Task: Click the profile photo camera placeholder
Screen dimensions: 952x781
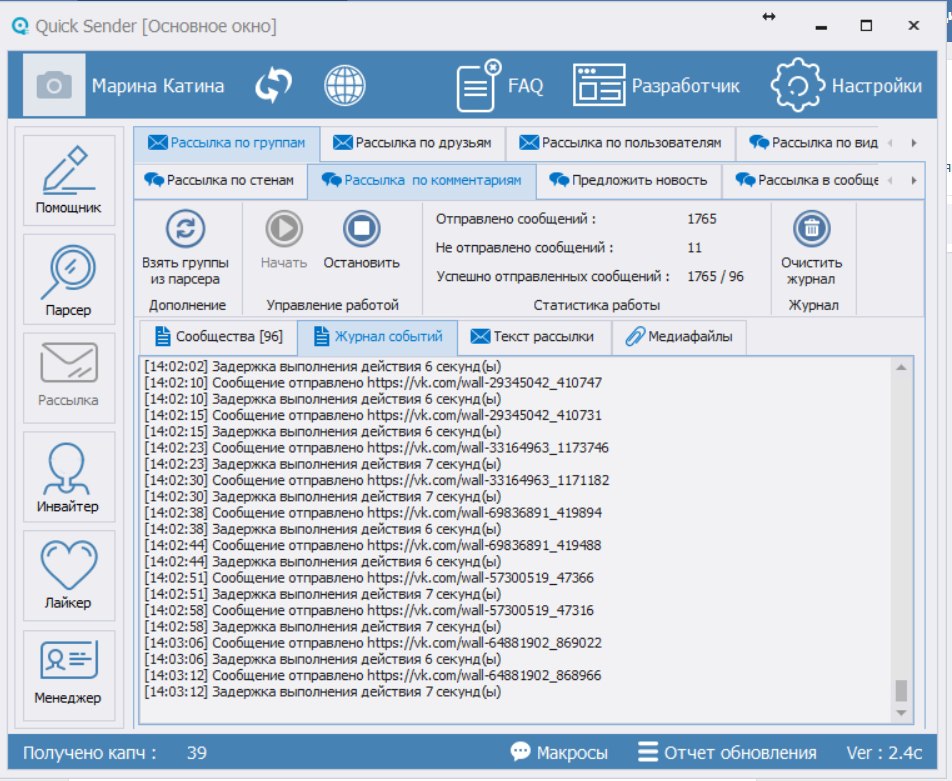Action: click(54, 86)
